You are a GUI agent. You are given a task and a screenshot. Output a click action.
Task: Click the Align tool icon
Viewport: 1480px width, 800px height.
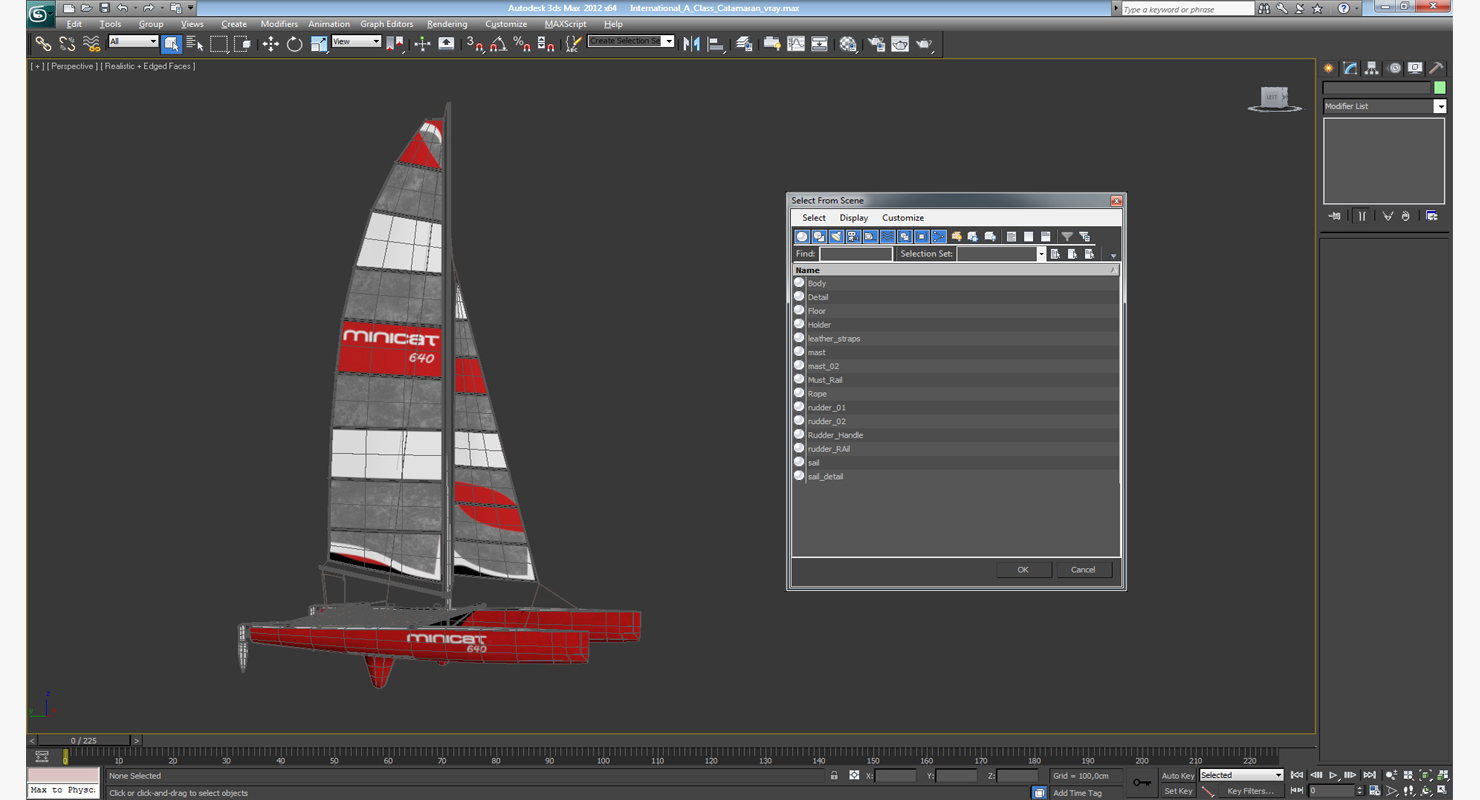coord(716,44)
